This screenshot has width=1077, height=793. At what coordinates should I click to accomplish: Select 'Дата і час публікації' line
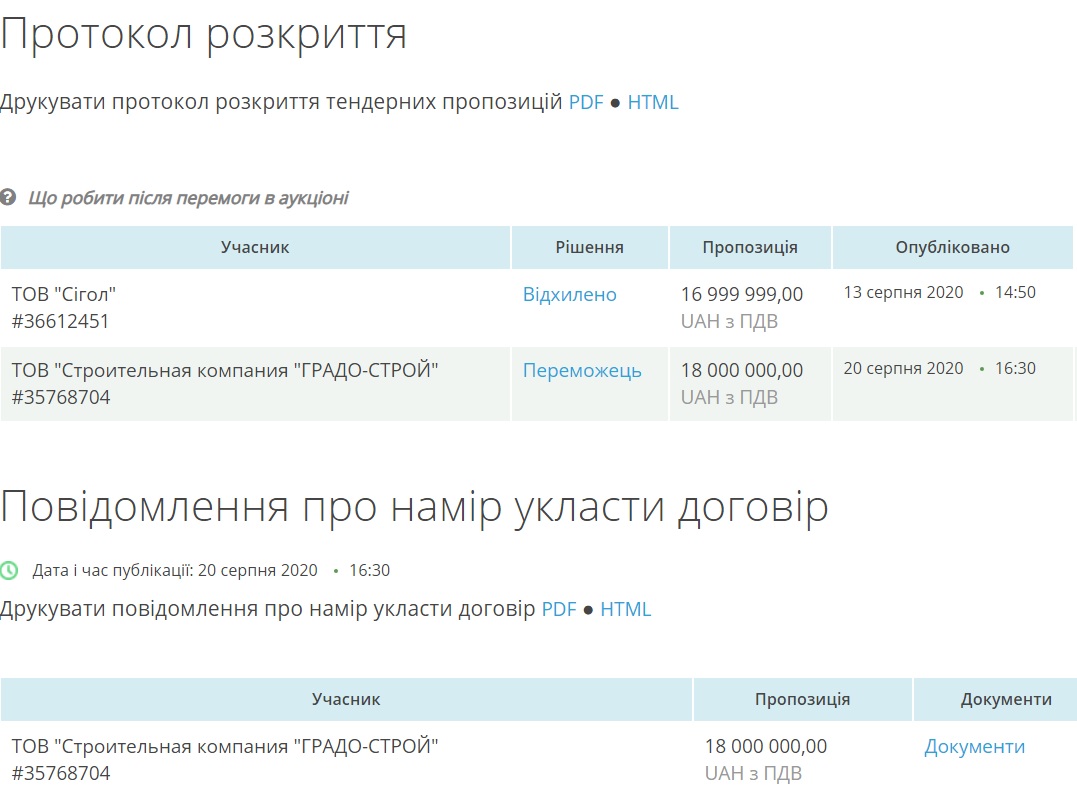pos(211,571)
